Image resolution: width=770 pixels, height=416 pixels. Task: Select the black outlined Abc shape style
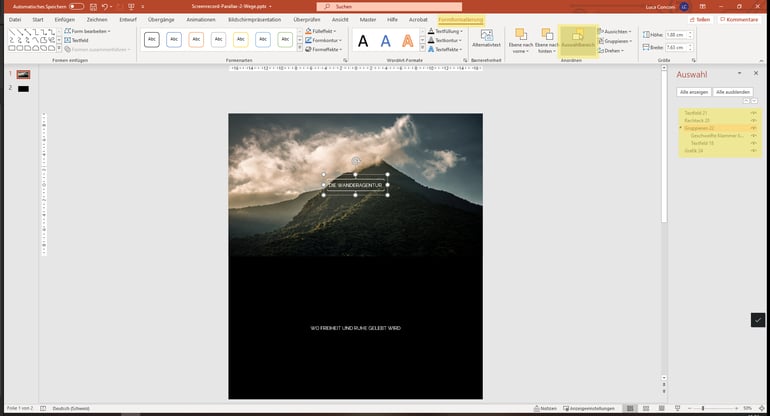coord(152,39)
